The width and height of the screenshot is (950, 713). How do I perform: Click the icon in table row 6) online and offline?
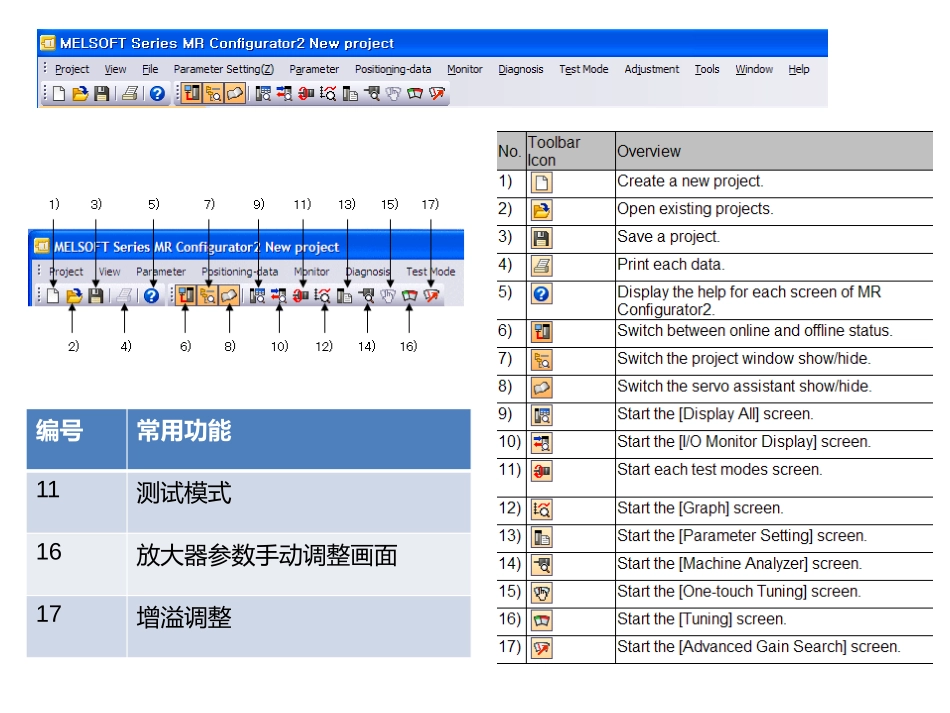542,332
